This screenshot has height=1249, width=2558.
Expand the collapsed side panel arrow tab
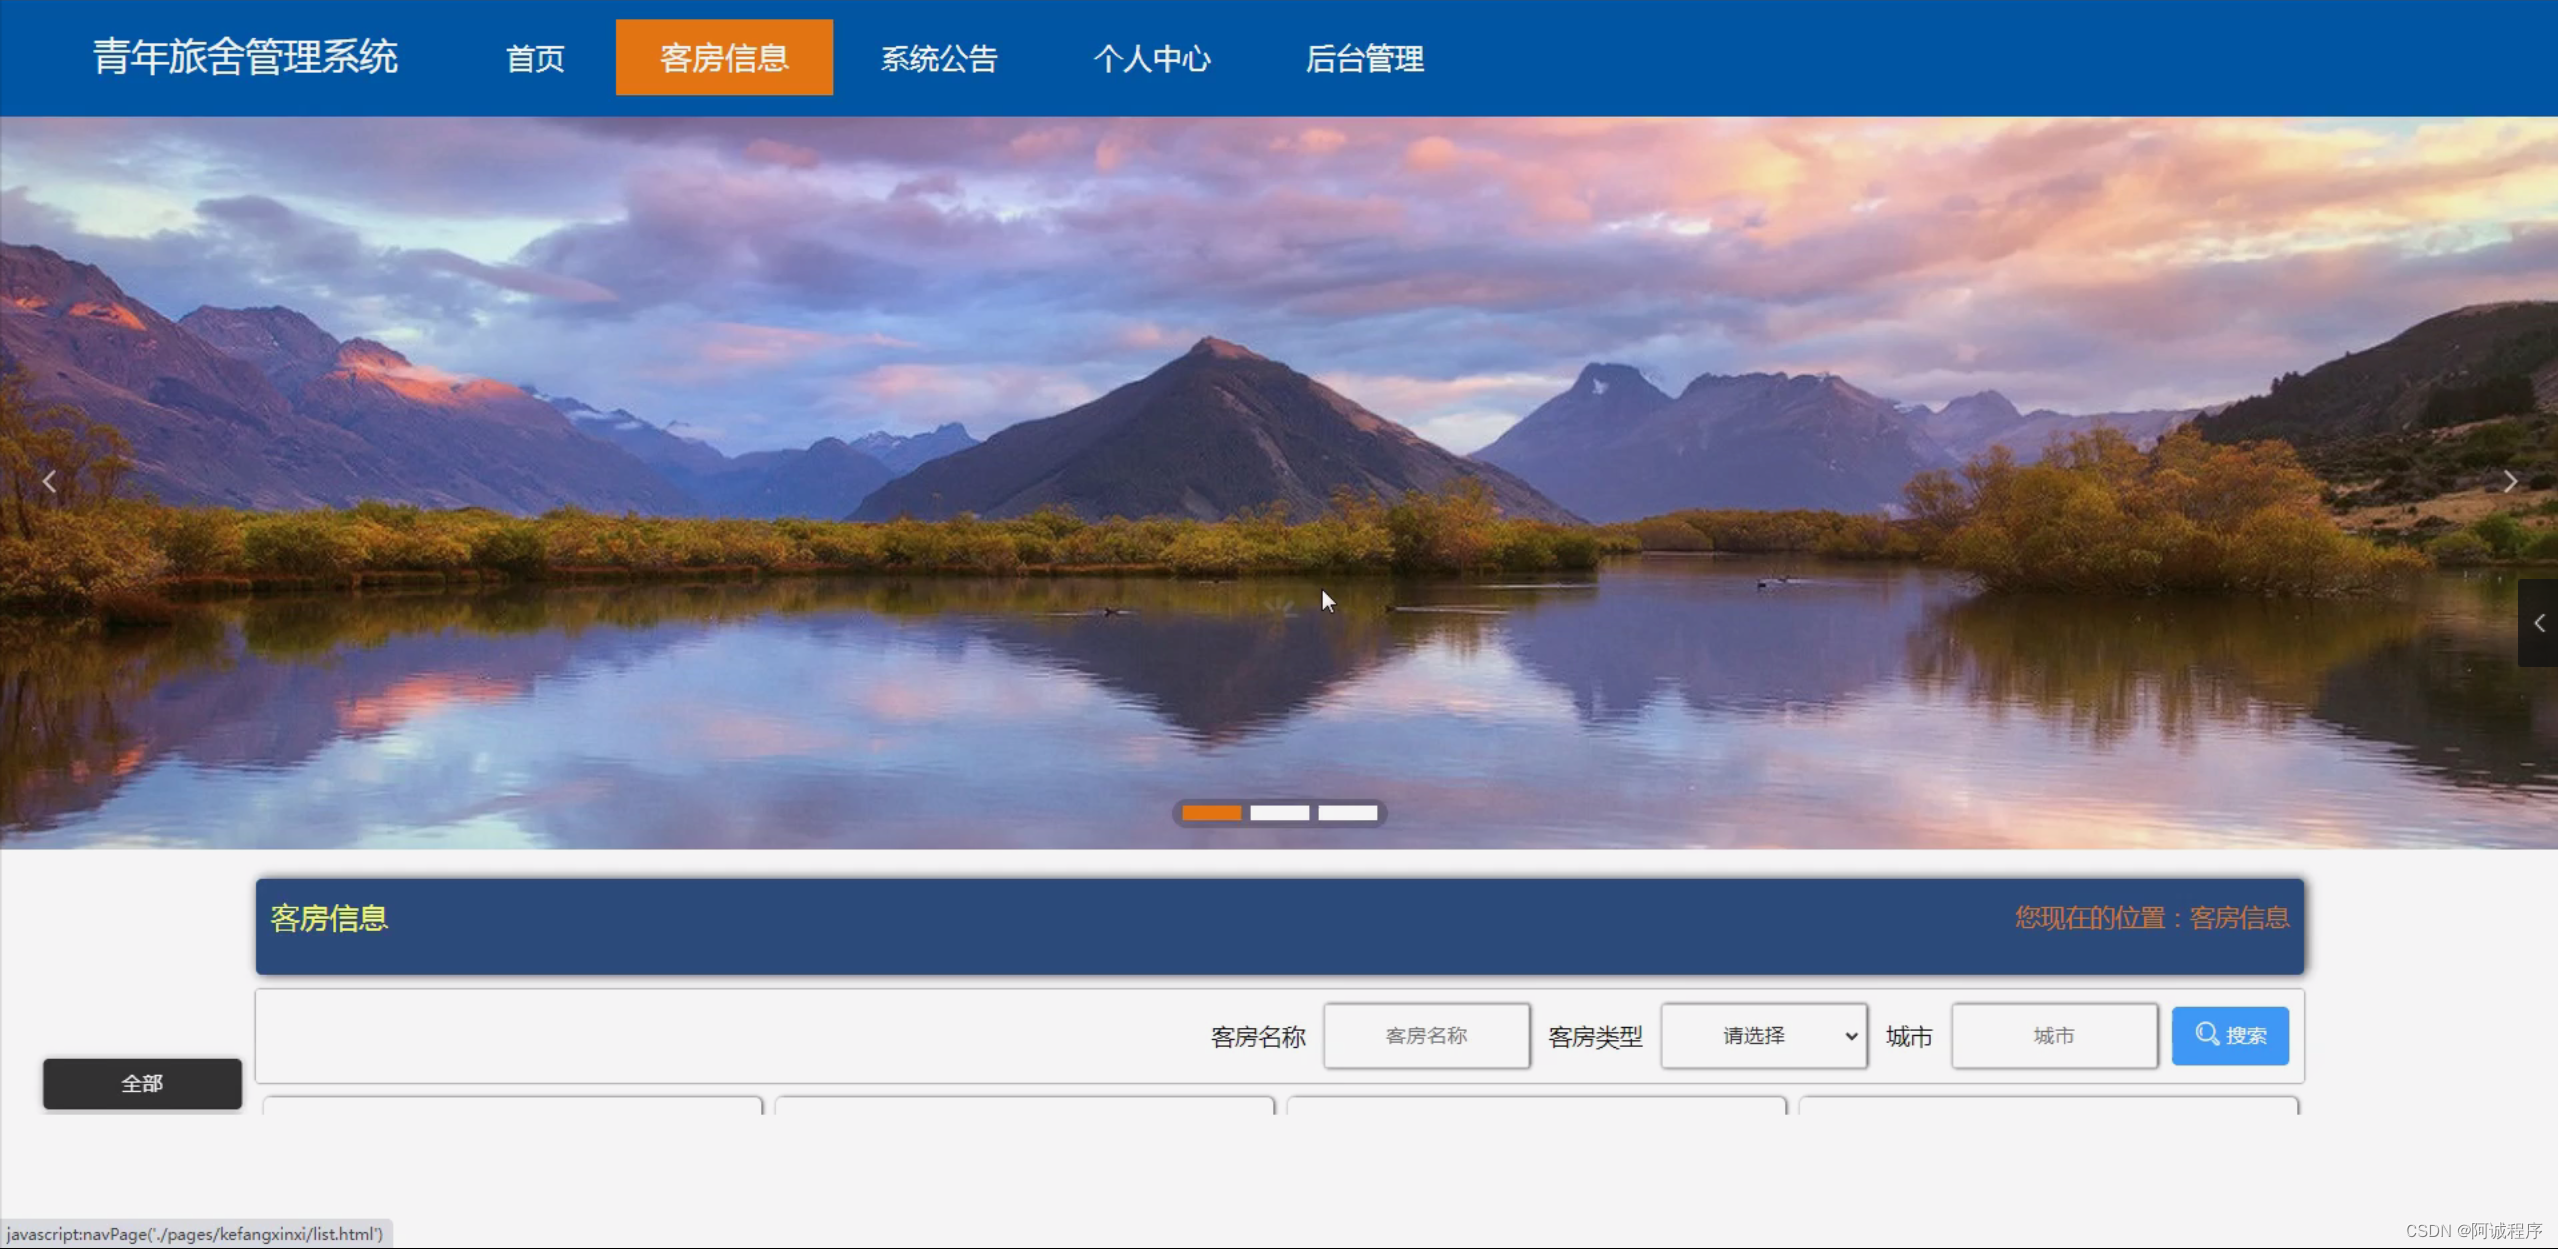pyautogui.click(x=2538, y=623)
